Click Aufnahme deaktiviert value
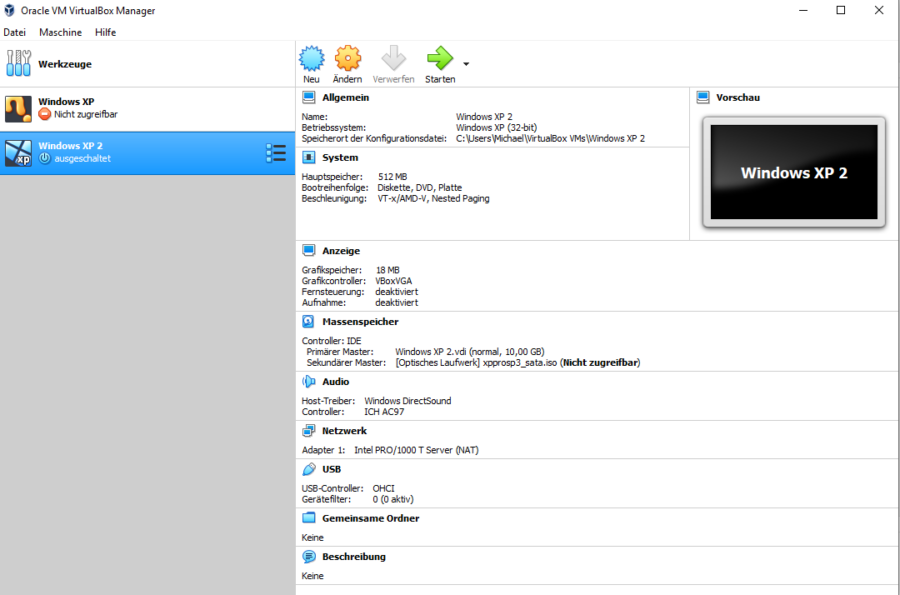 tap(397, 302)
